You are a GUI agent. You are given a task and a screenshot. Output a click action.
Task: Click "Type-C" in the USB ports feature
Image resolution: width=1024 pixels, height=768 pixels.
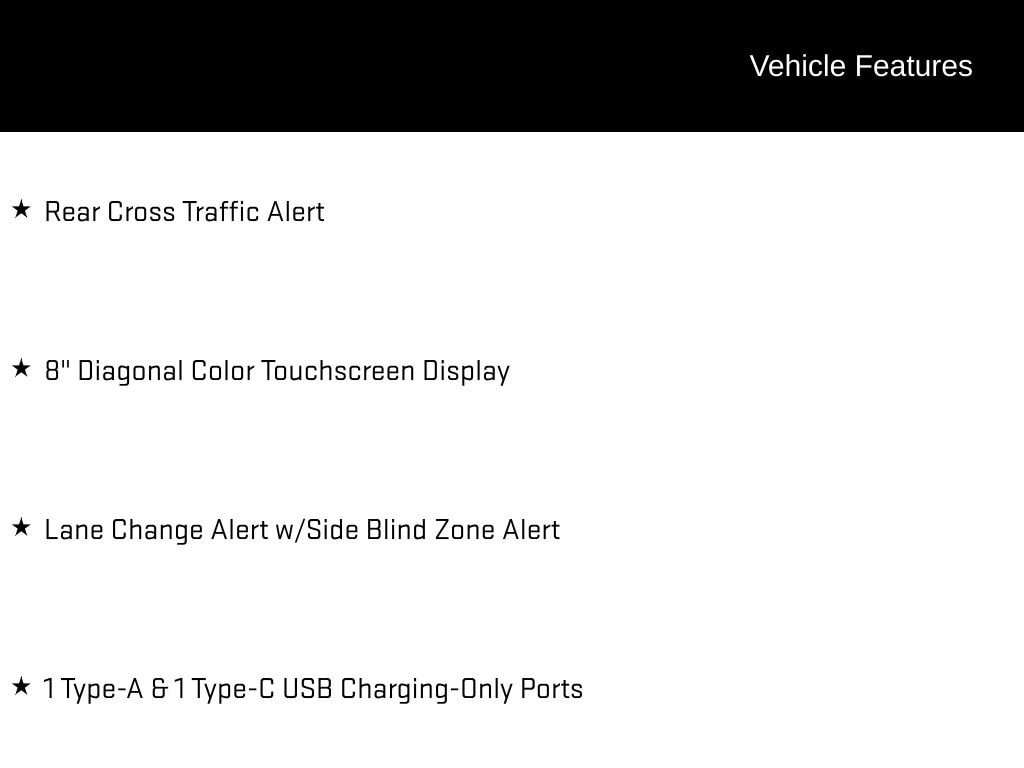point(232,689)
